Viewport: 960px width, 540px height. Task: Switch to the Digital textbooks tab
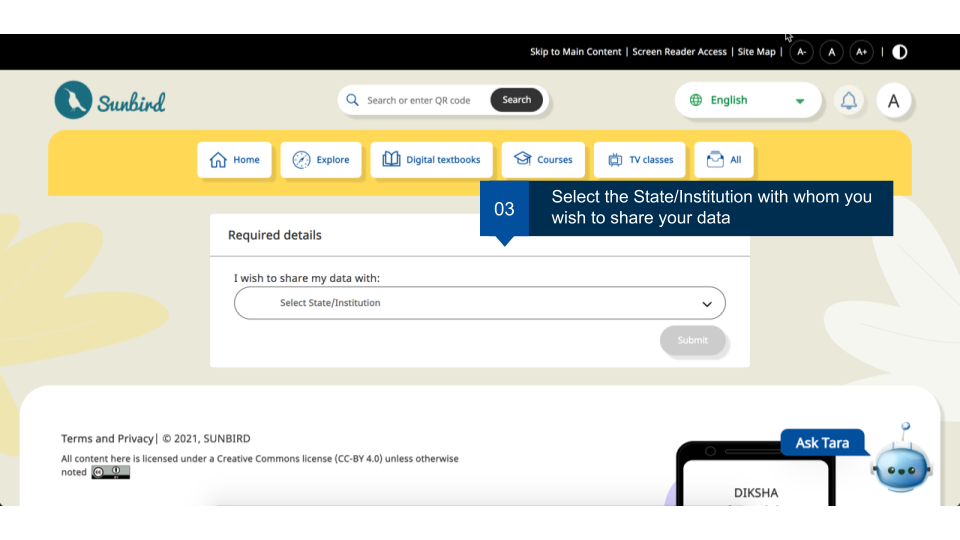431,160
